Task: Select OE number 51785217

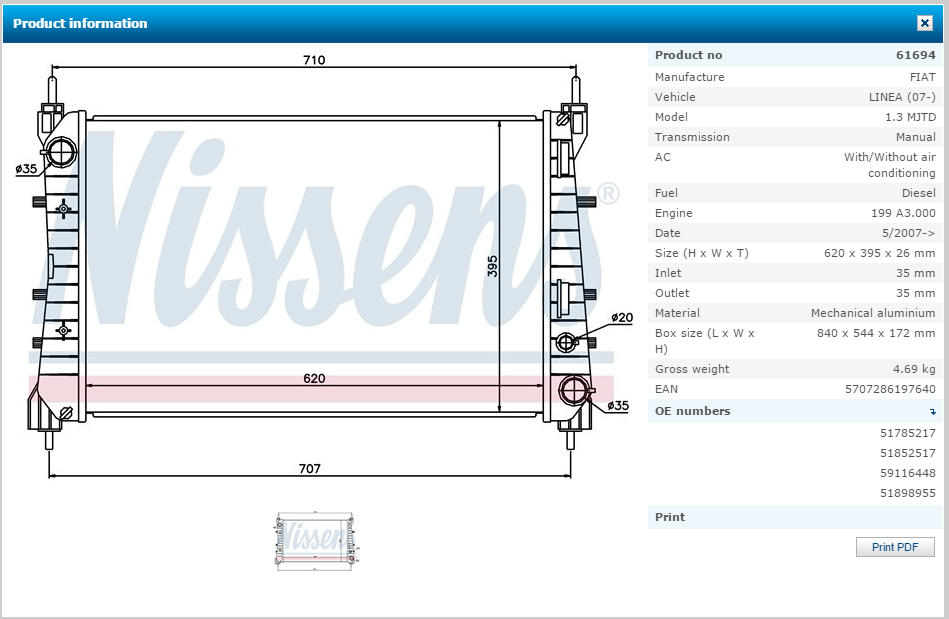Action: click(x=907, y=433)
